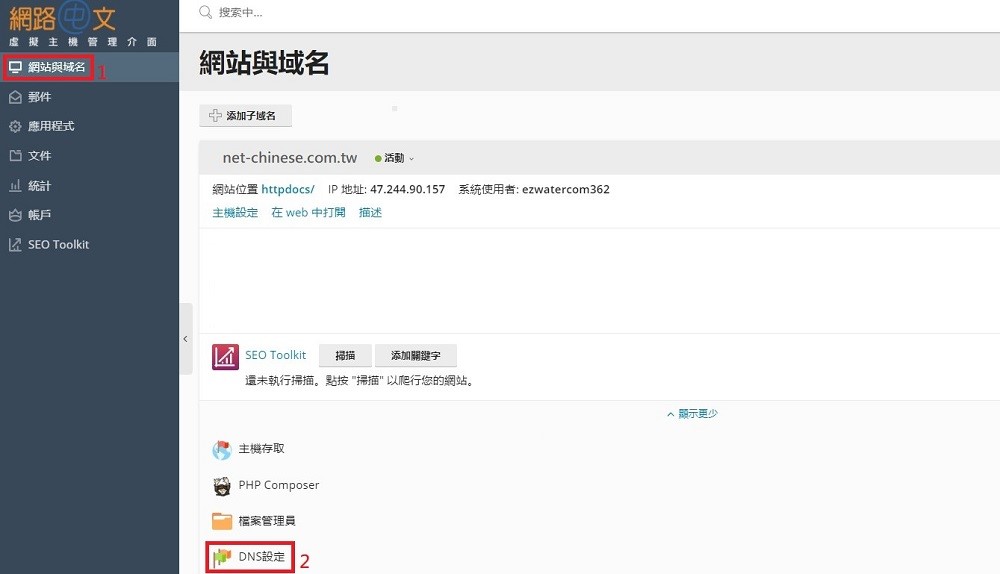Collapse the sidebar with the arrow handle
This screenshot has height=574, width=1000.
click(186, 339)
